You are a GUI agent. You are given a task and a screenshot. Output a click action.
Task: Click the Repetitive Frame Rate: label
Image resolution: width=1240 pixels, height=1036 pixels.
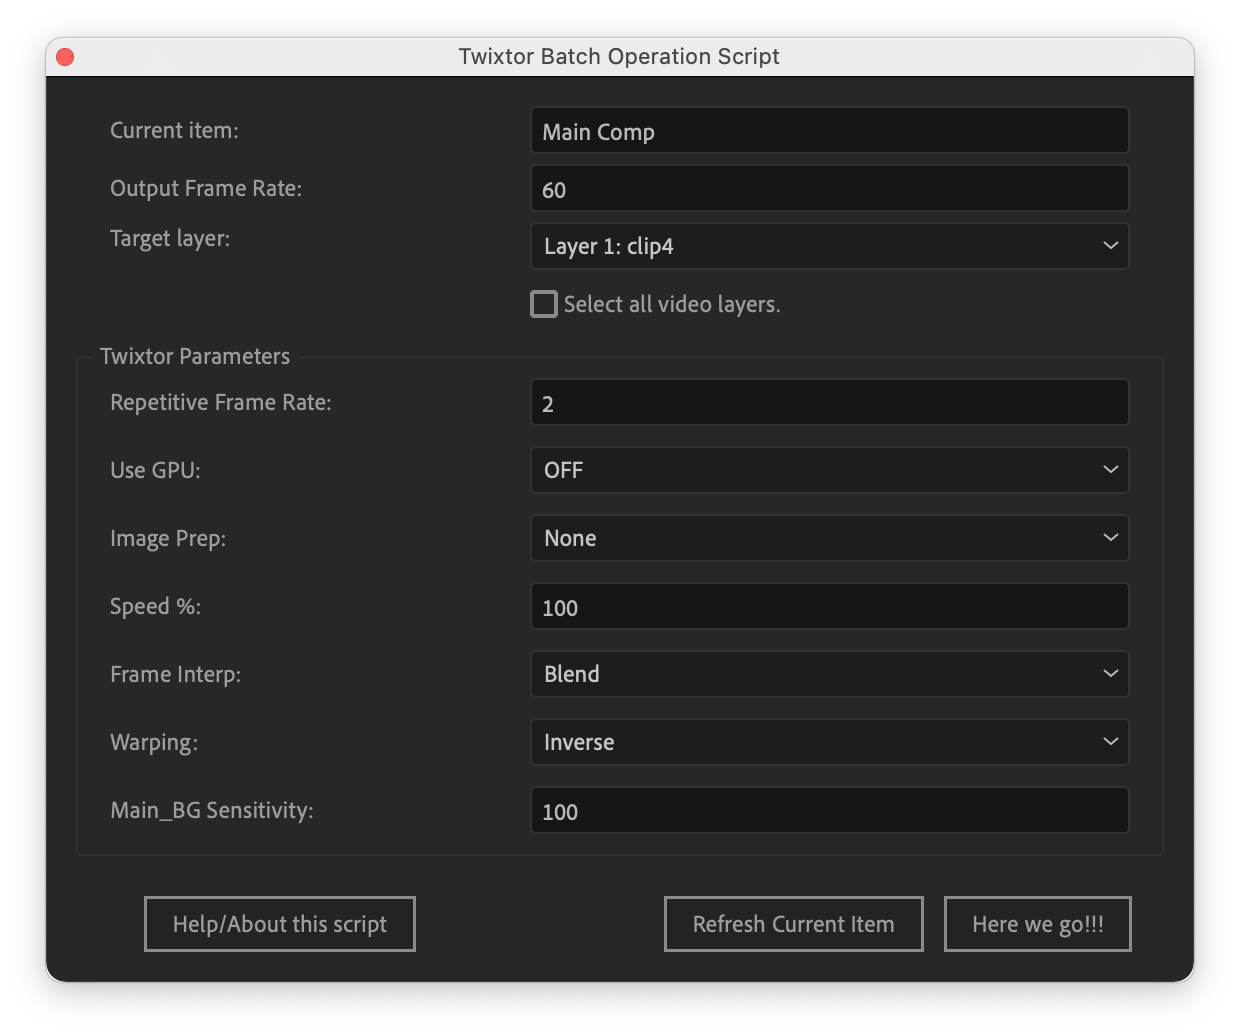coord(221,403)
